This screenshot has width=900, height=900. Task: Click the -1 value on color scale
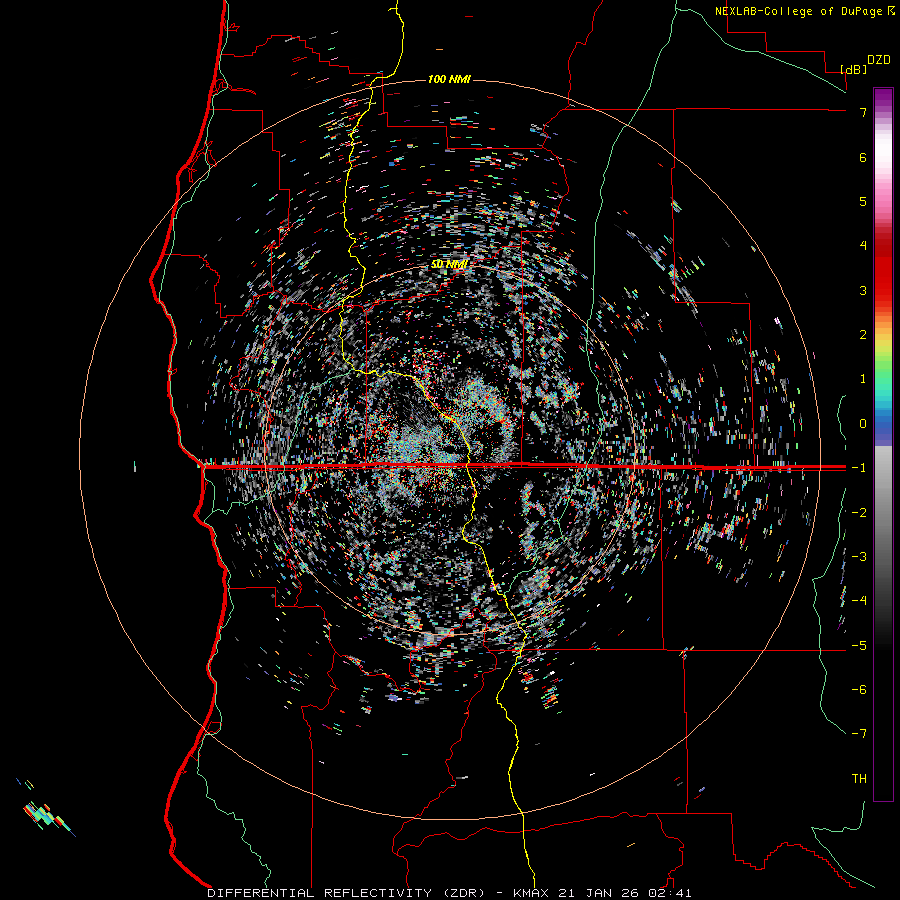pyautogui.click(x=859, y=468)
